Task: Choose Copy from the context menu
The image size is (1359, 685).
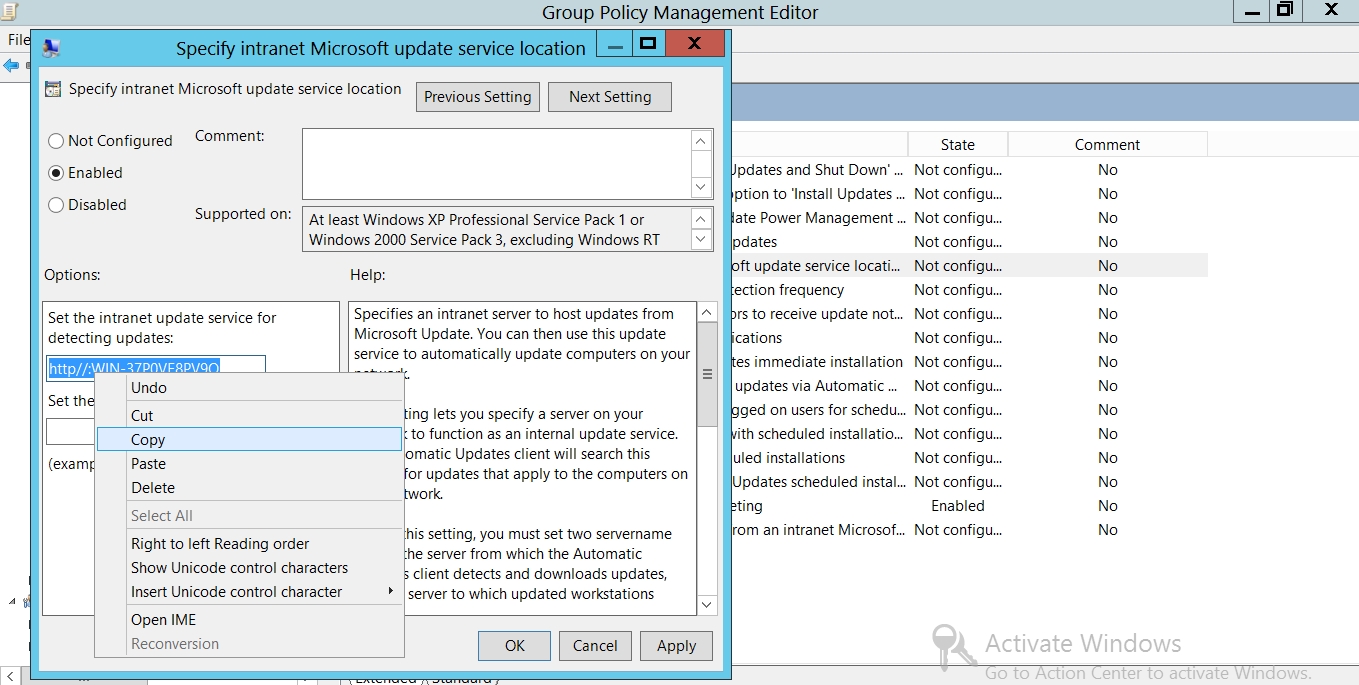Action: (x=249, y=440)
